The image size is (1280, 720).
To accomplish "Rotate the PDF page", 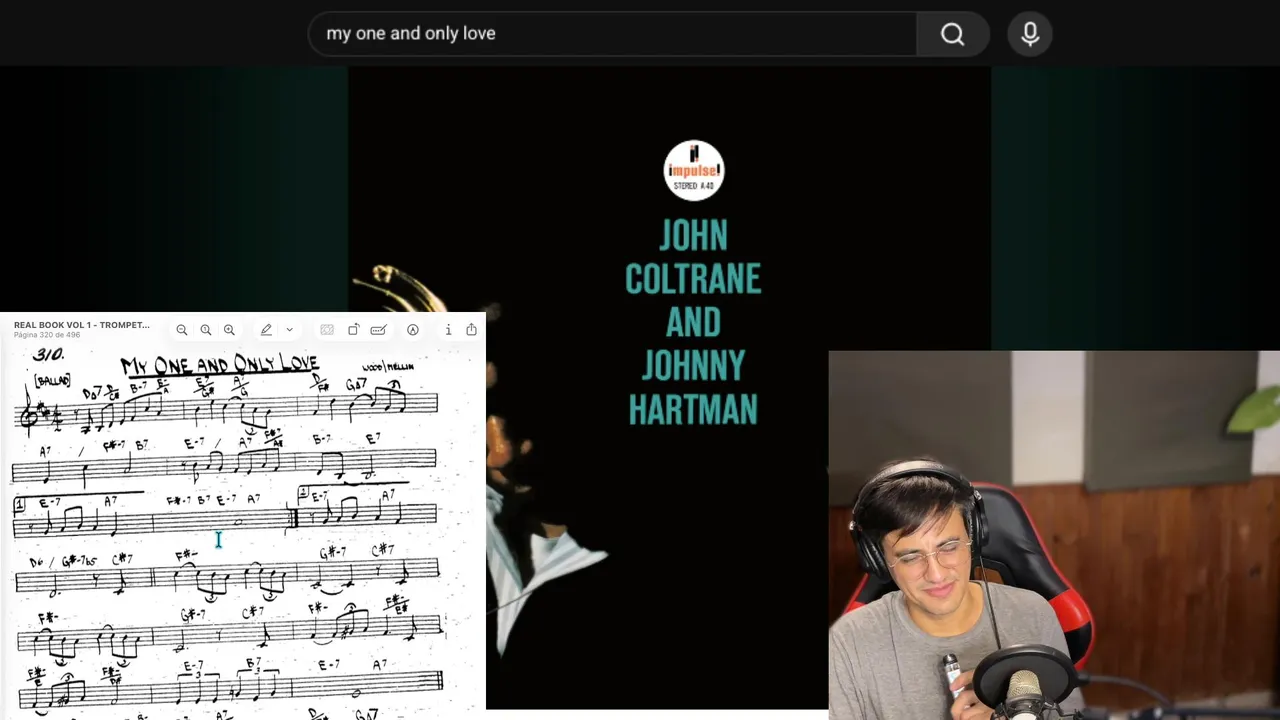I will (x=353, y=330).
